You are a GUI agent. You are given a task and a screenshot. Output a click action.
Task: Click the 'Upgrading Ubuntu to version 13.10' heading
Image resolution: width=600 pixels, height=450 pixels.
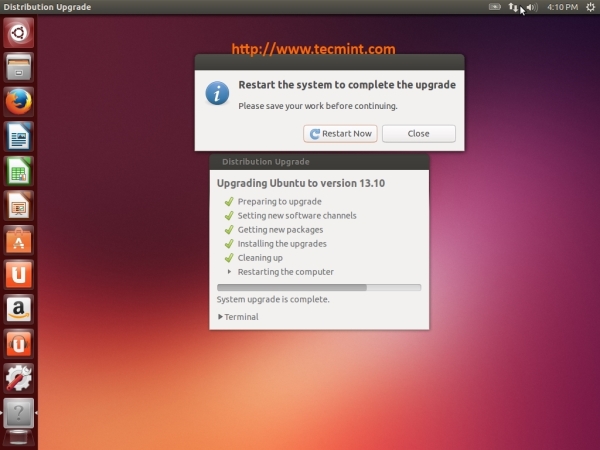tap(301, 183)
